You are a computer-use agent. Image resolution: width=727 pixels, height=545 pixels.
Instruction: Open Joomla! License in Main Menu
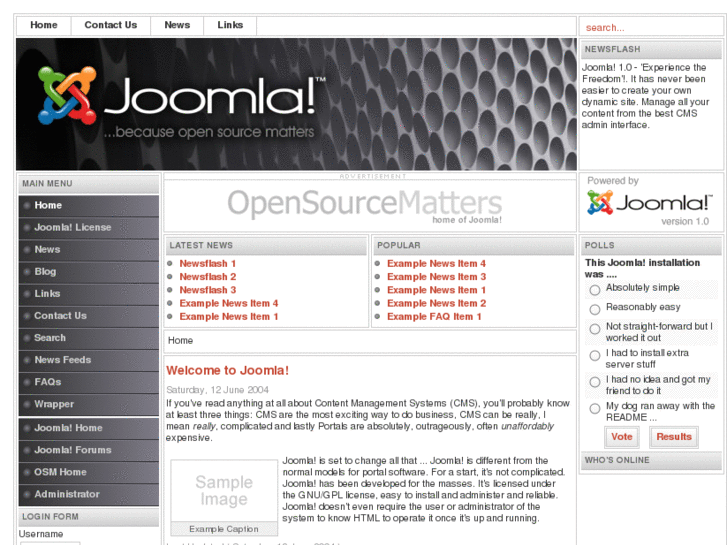(x=89, y=228)
